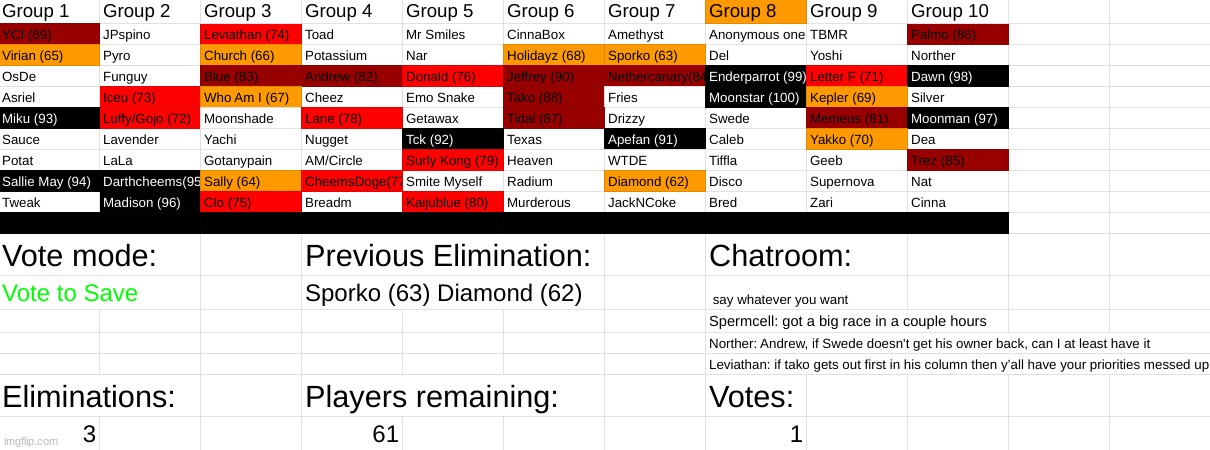
Task: Select the Virian (65) cell
Action: tap(50, 56)
